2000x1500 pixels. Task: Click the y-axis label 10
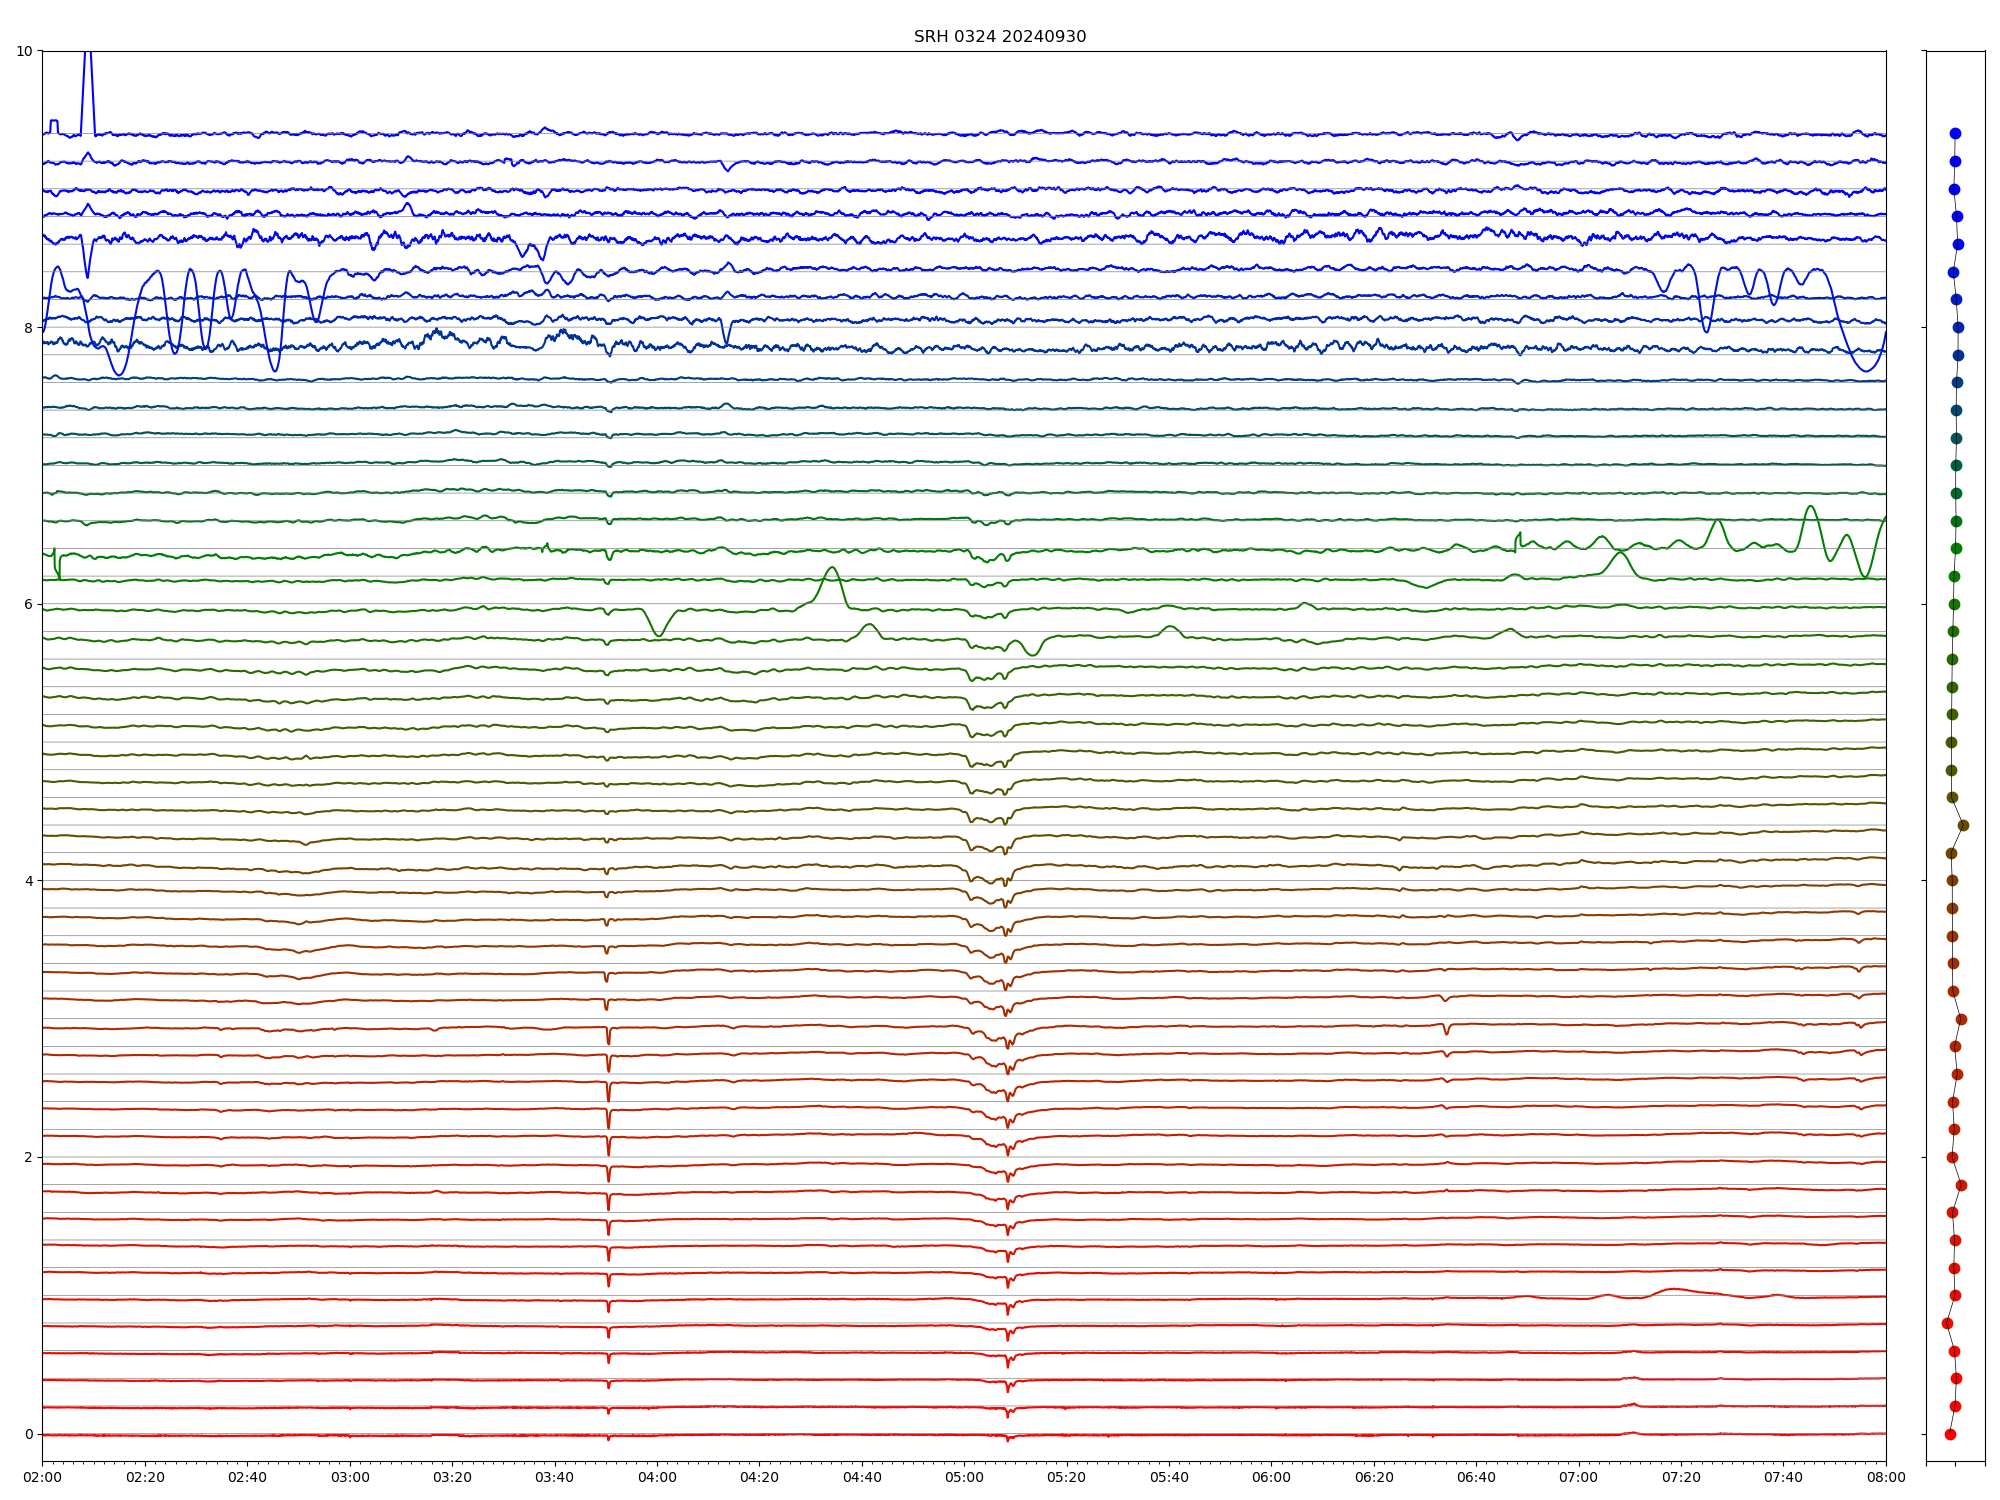pyautogui.click(x=24, y=51)
